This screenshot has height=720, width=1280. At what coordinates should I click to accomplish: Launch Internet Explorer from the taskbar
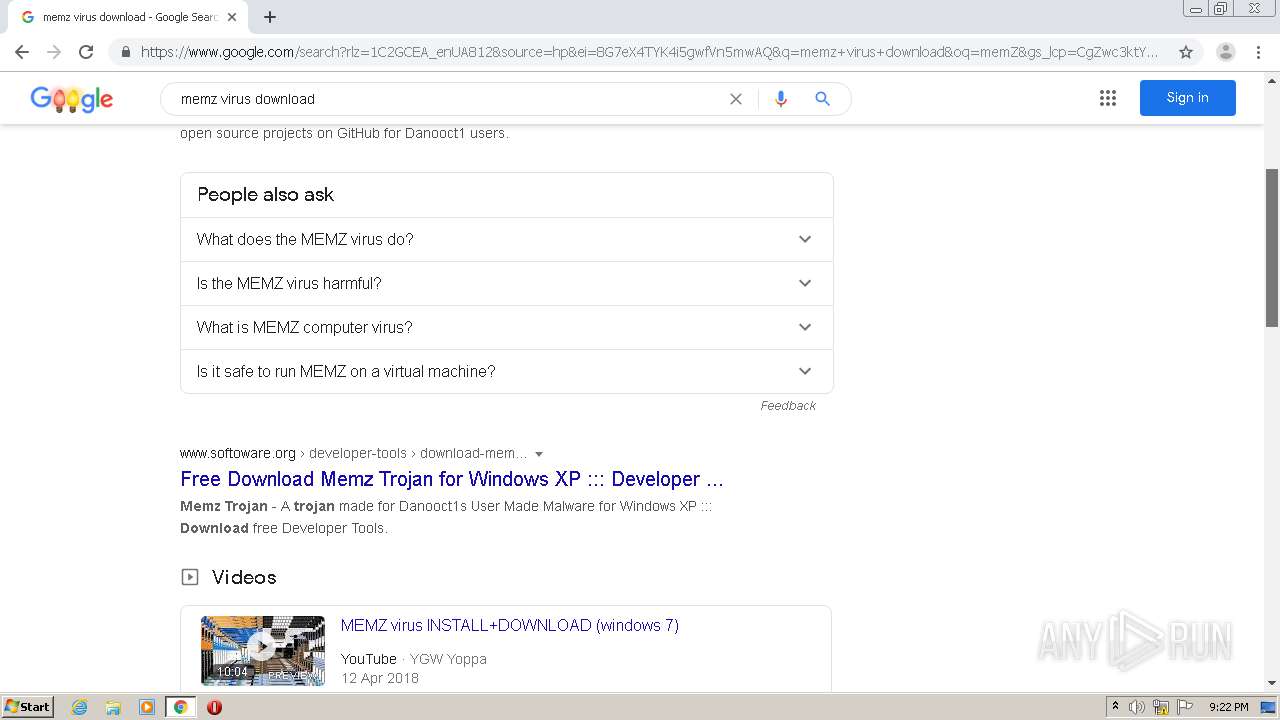tap(80, 707)
